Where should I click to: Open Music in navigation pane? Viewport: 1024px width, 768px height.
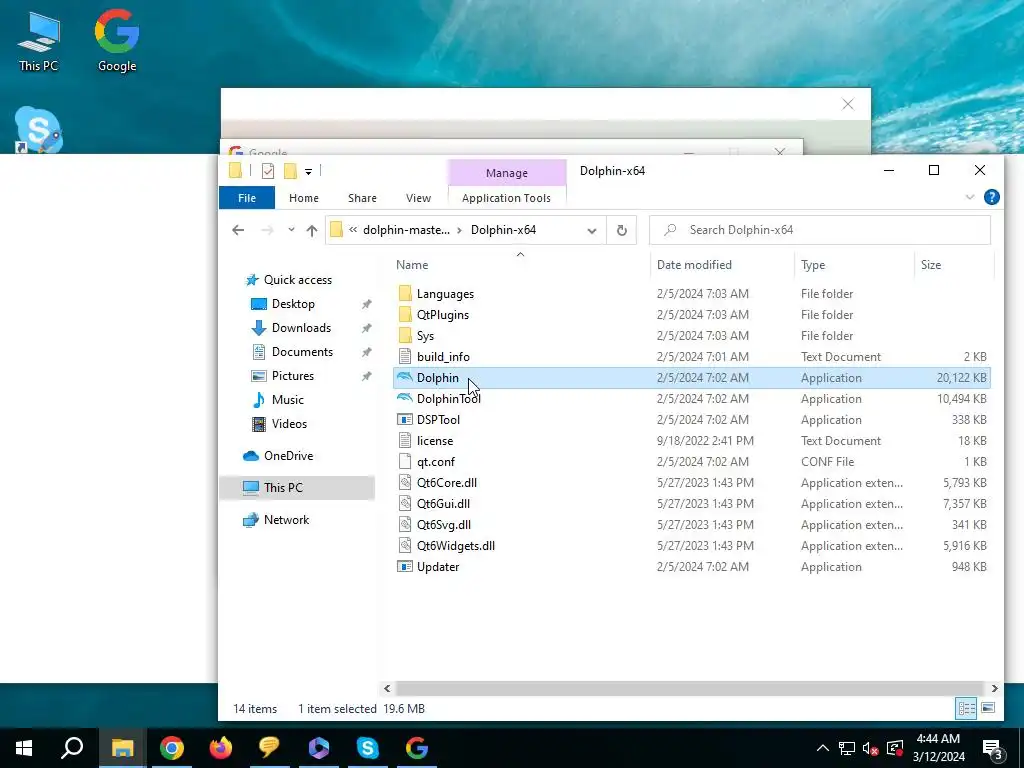pos(287,400)
